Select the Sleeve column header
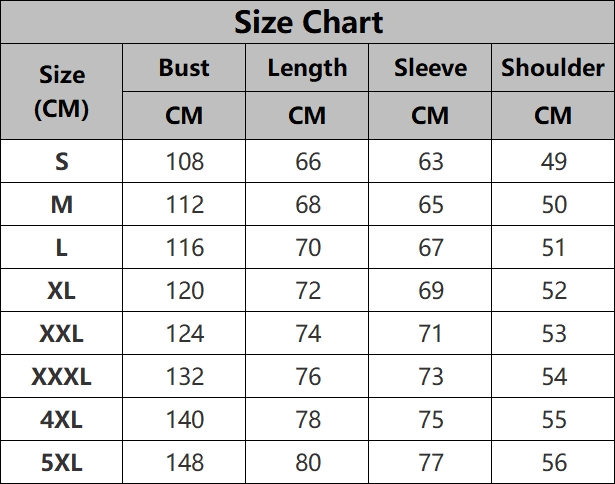This screenshot has height=484, width=615. [430, 68]
